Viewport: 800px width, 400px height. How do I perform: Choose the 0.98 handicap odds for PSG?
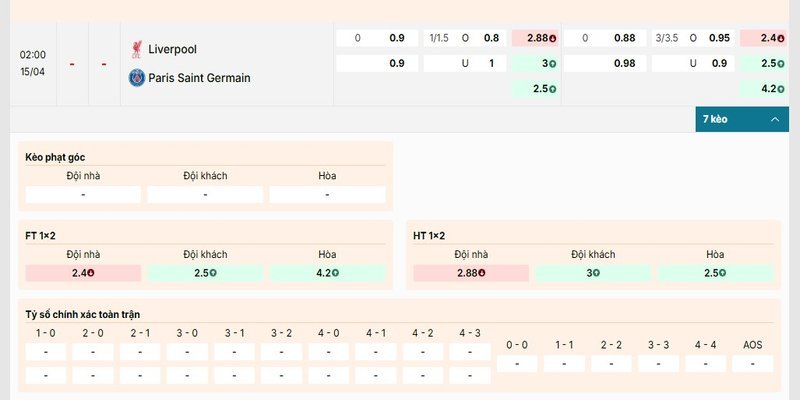click(x=624, y=63)
